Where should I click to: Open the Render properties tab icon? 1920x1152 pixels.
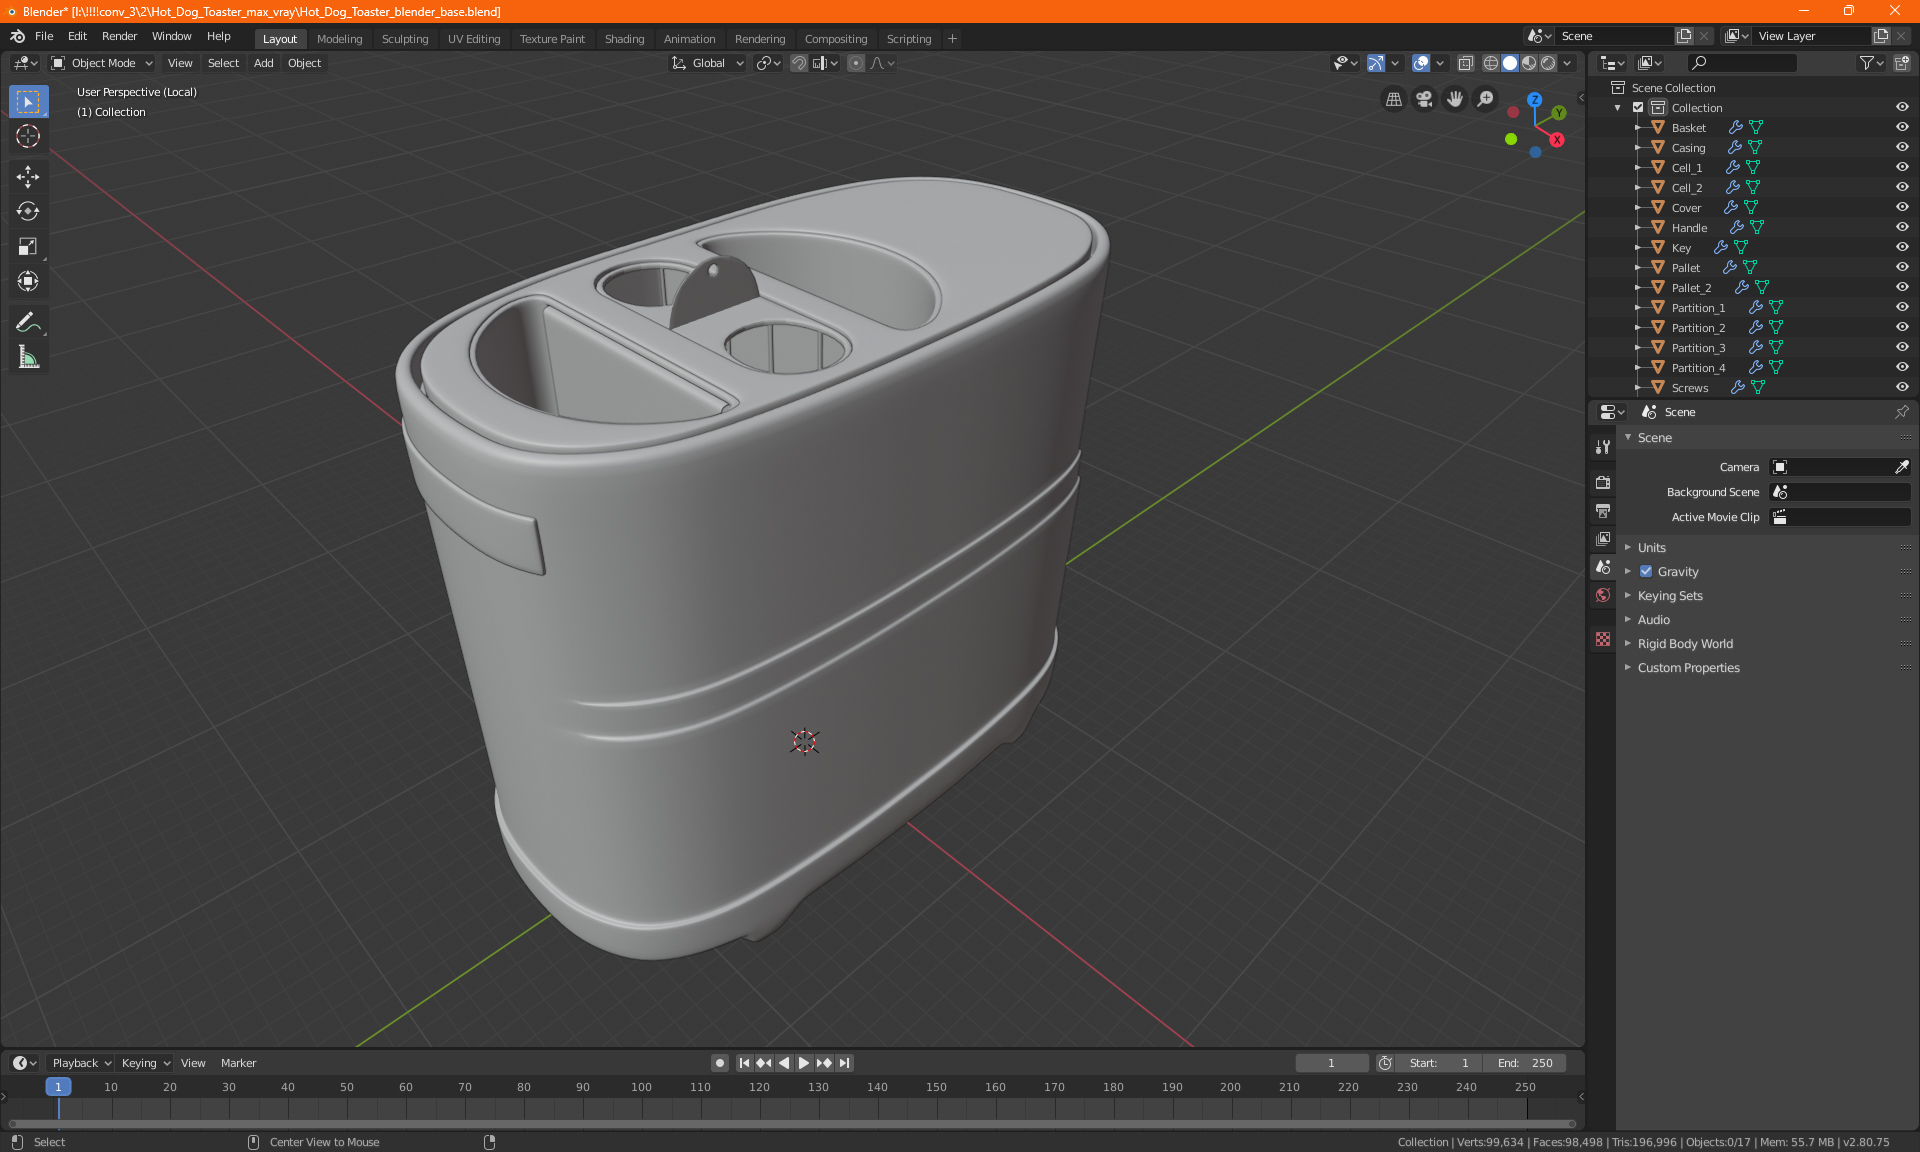[1603, 482]
